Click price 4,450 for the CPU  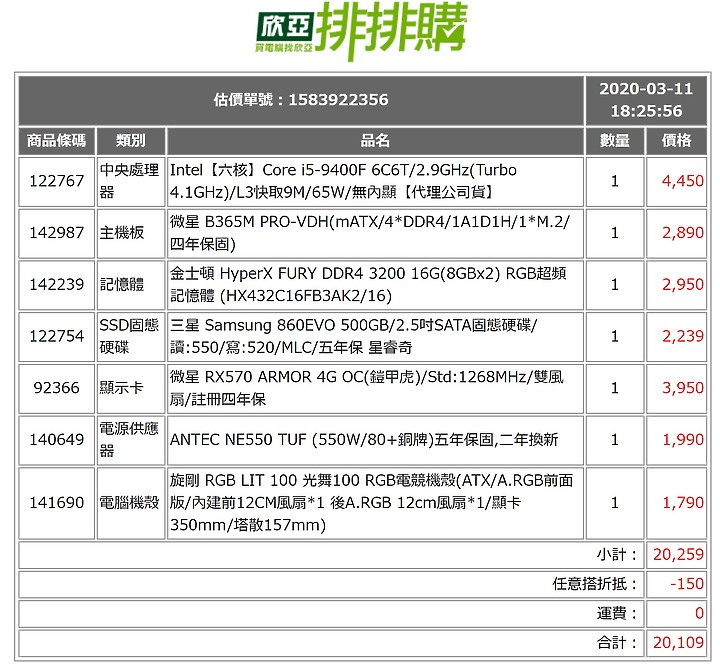682,181
